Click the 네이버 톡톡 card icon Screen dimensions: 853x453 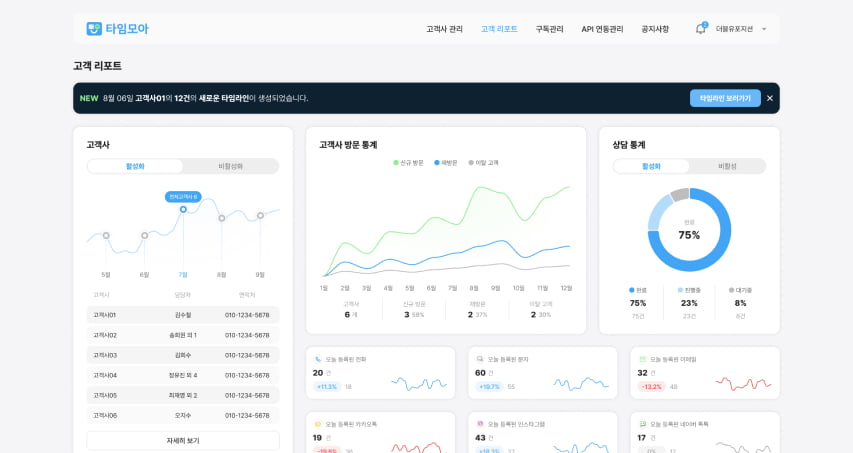point(643,424)
